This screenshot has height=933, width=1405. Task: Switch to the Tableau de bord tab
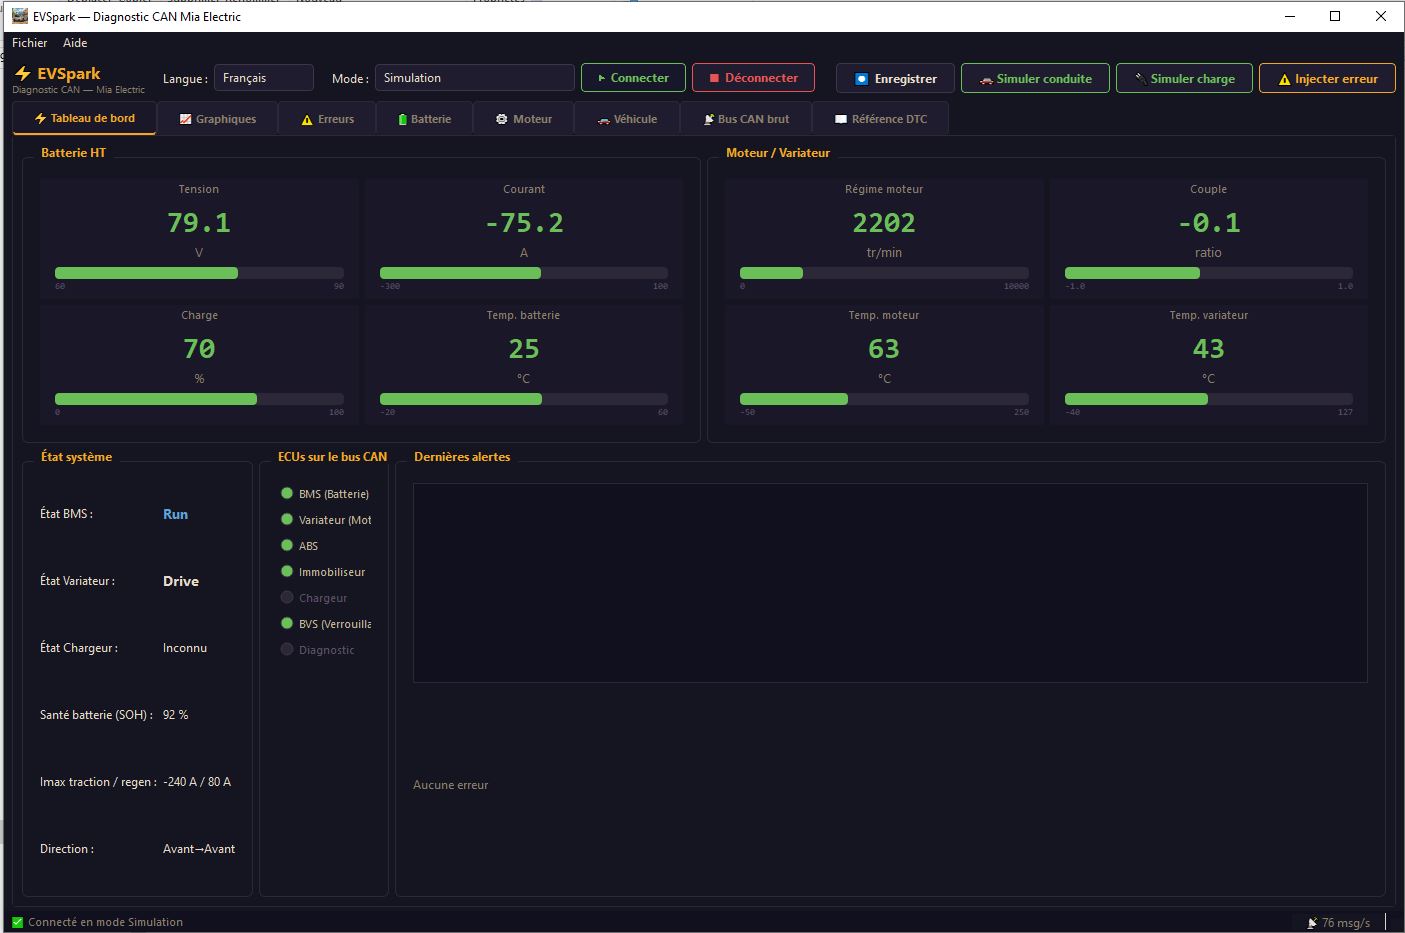(84, 118)
